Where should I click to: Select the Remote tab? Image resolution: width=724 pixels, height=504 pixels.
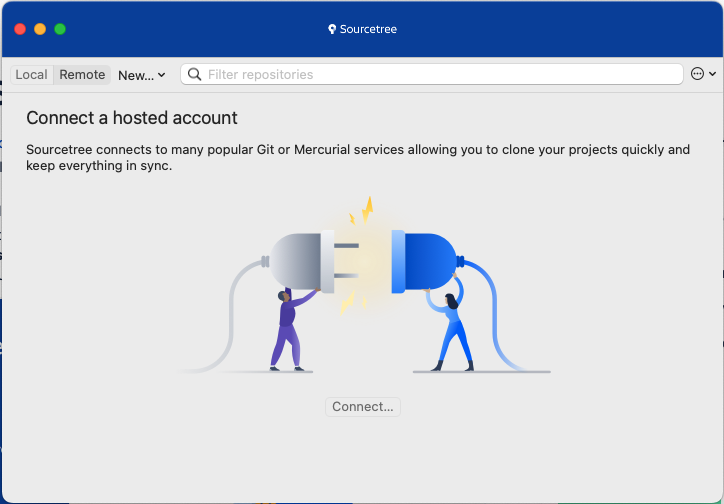(82, 75)
